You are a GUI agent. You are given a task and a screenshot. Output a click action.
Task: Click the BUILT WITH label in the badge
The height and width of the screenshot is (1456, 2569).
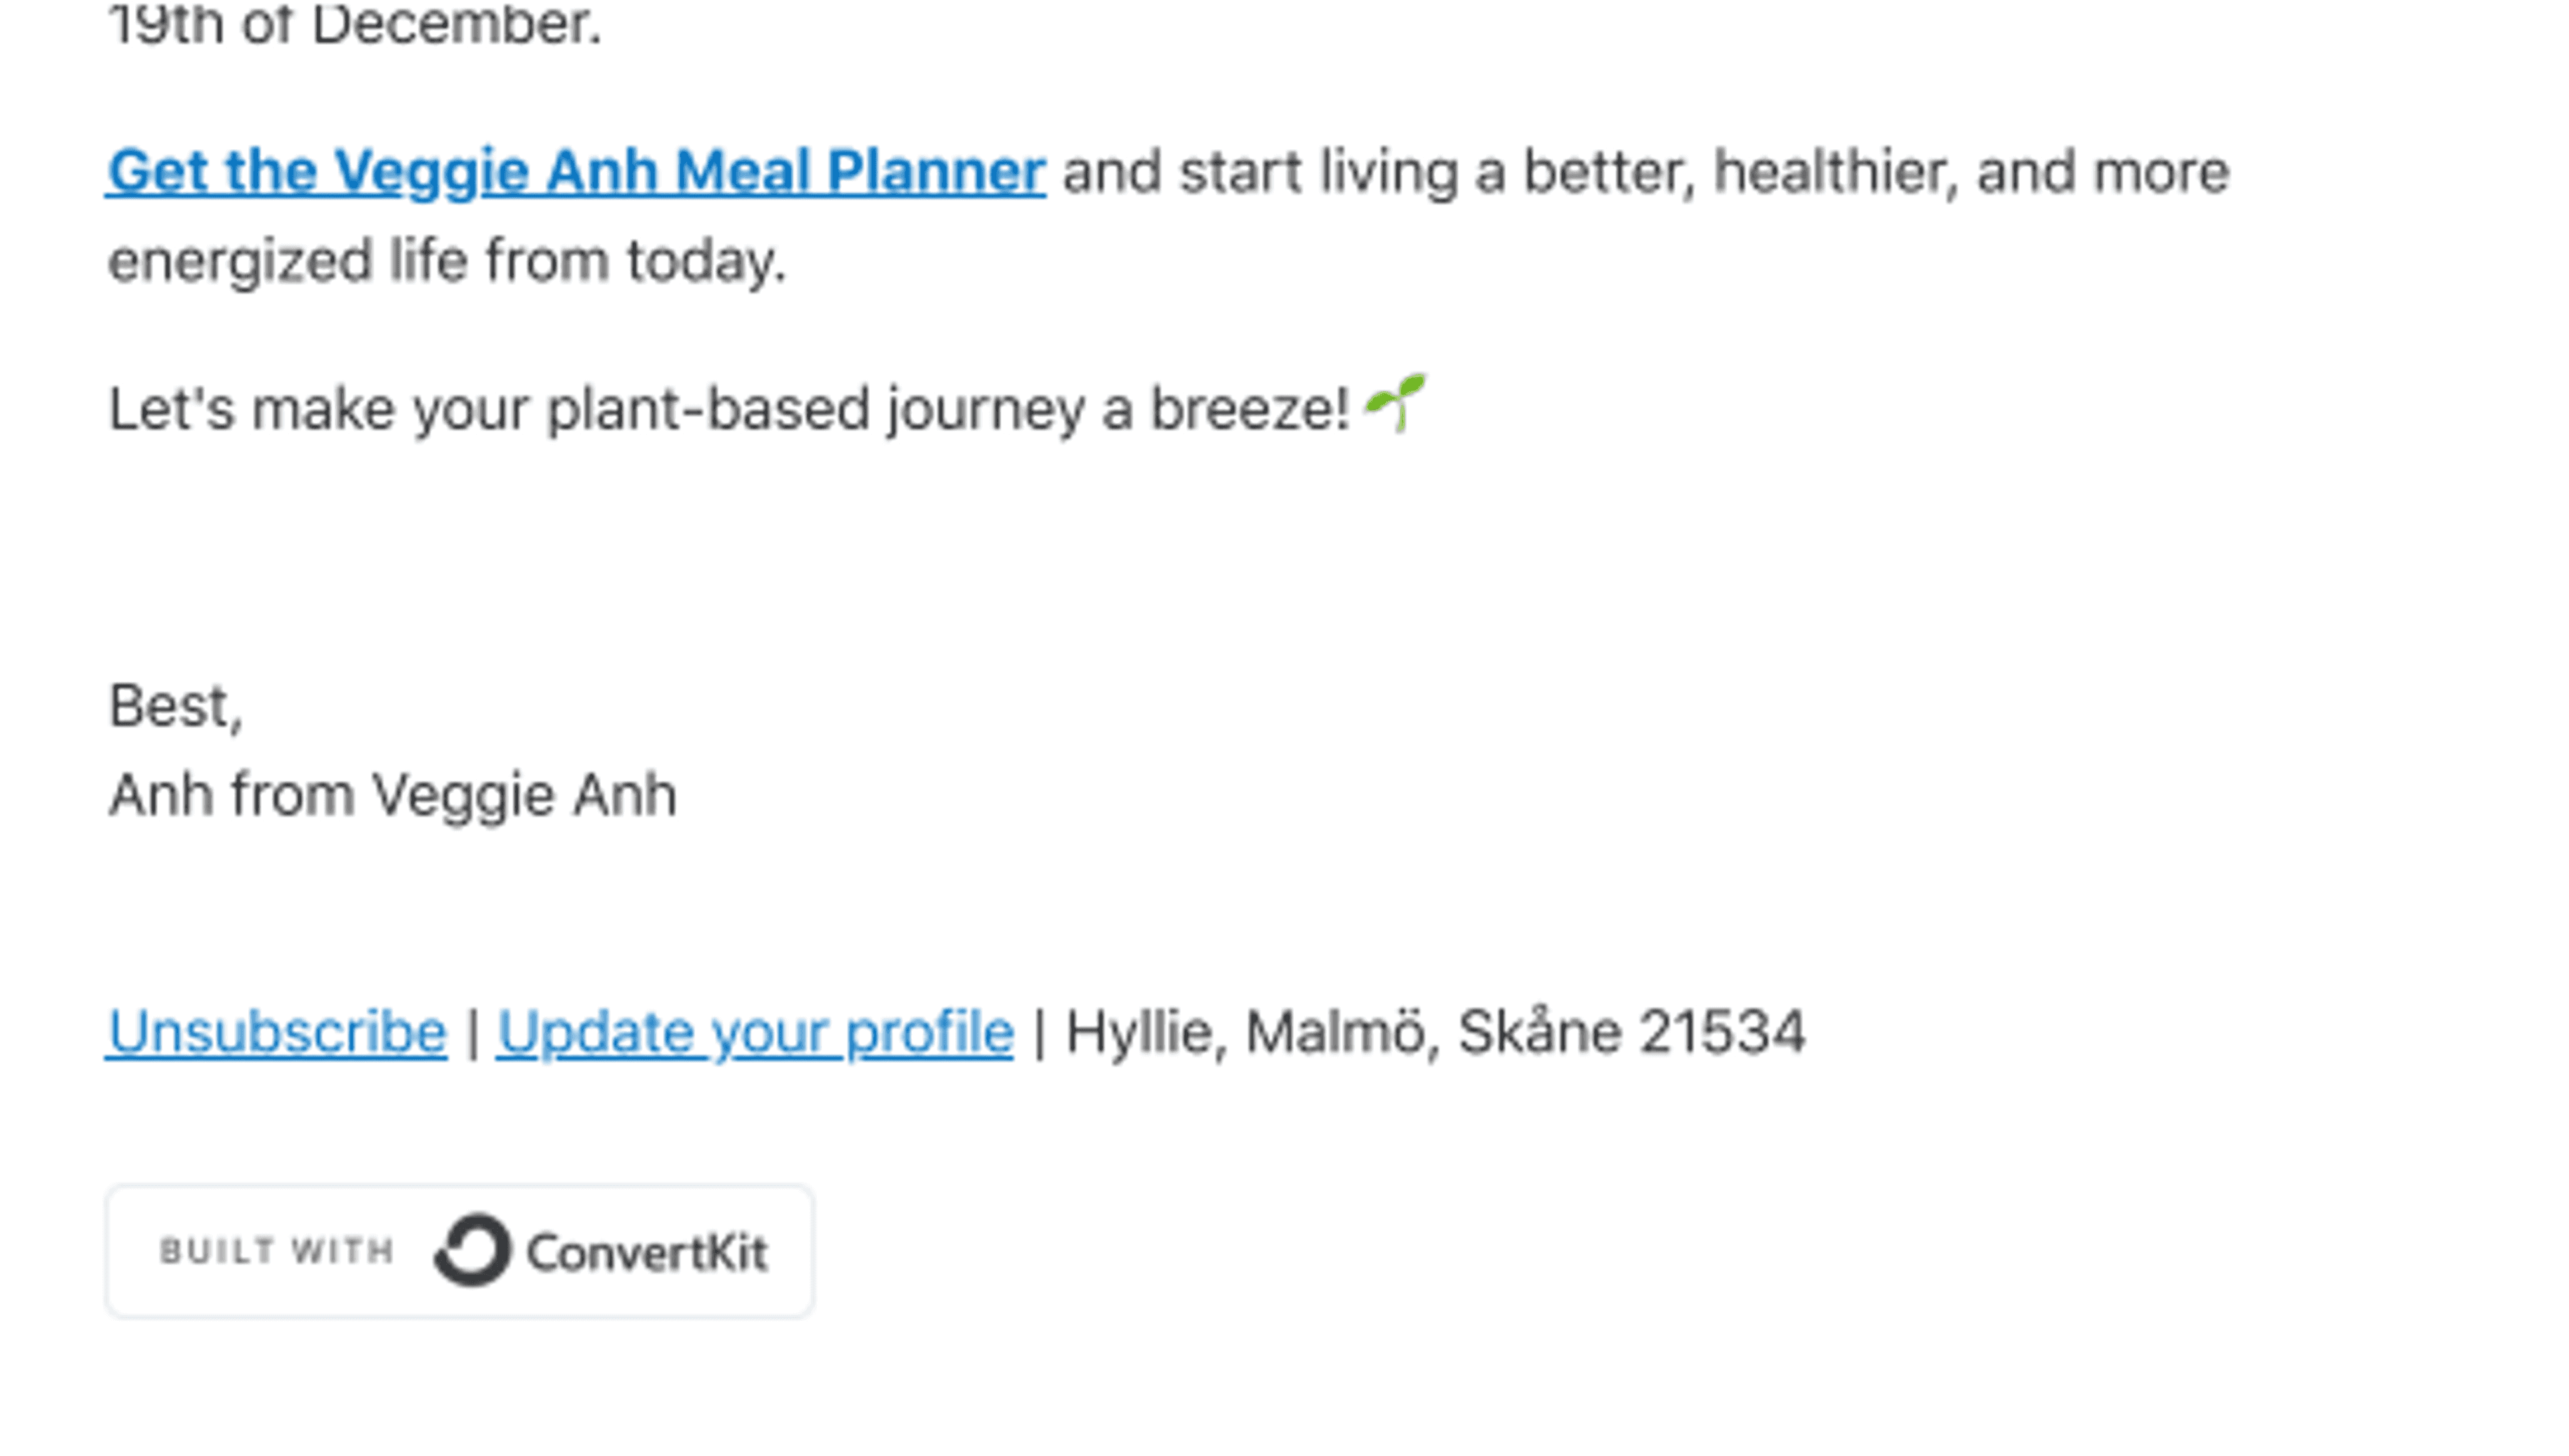pos(276,1250)
